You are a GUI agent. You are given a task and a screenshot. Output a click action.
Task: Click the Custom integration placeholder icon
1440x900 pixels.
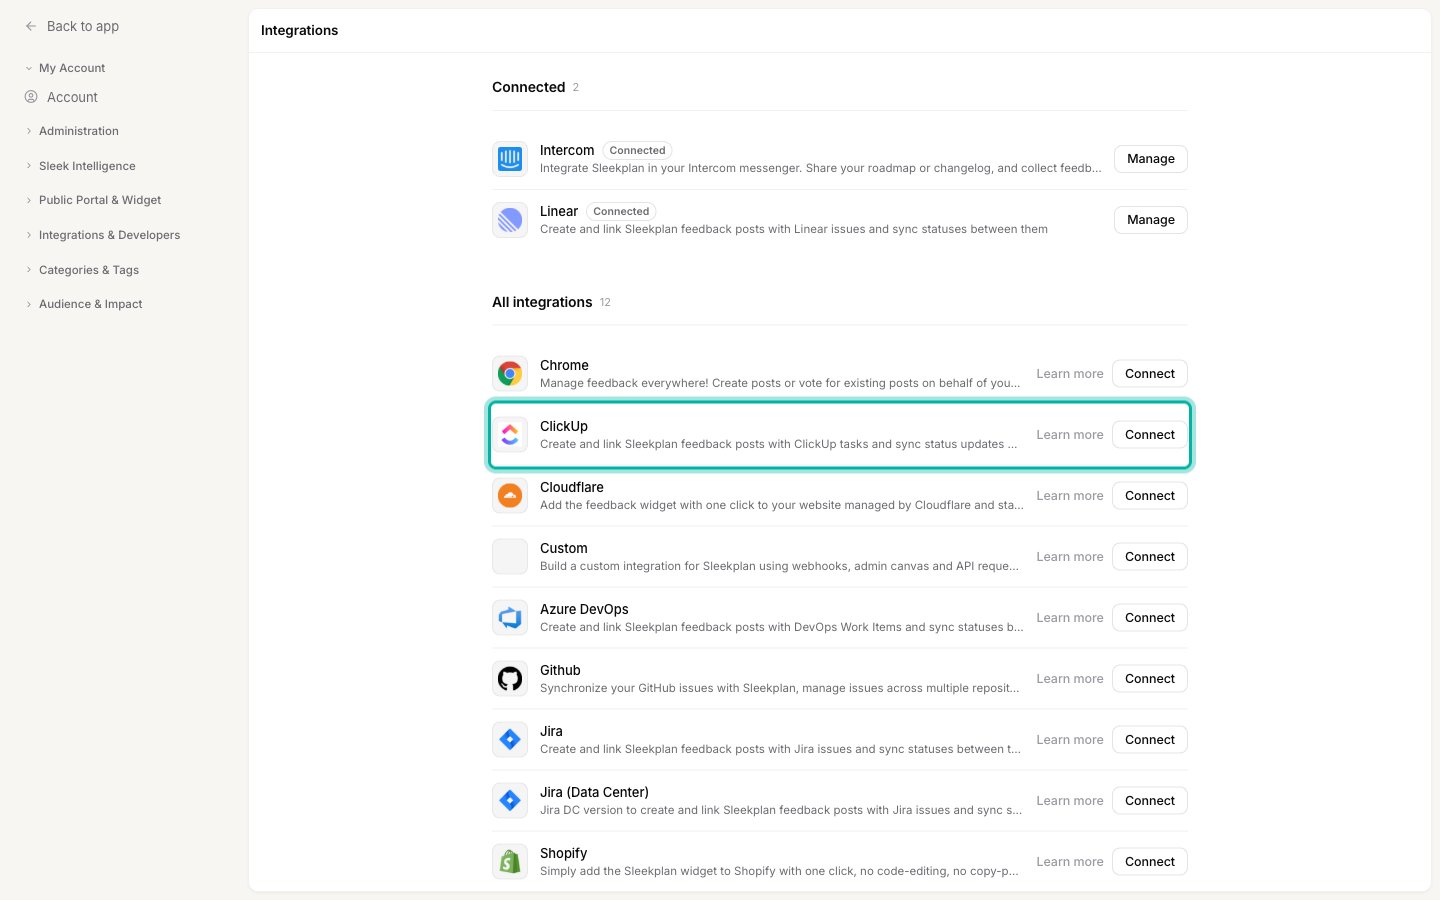tap(510, 557)
